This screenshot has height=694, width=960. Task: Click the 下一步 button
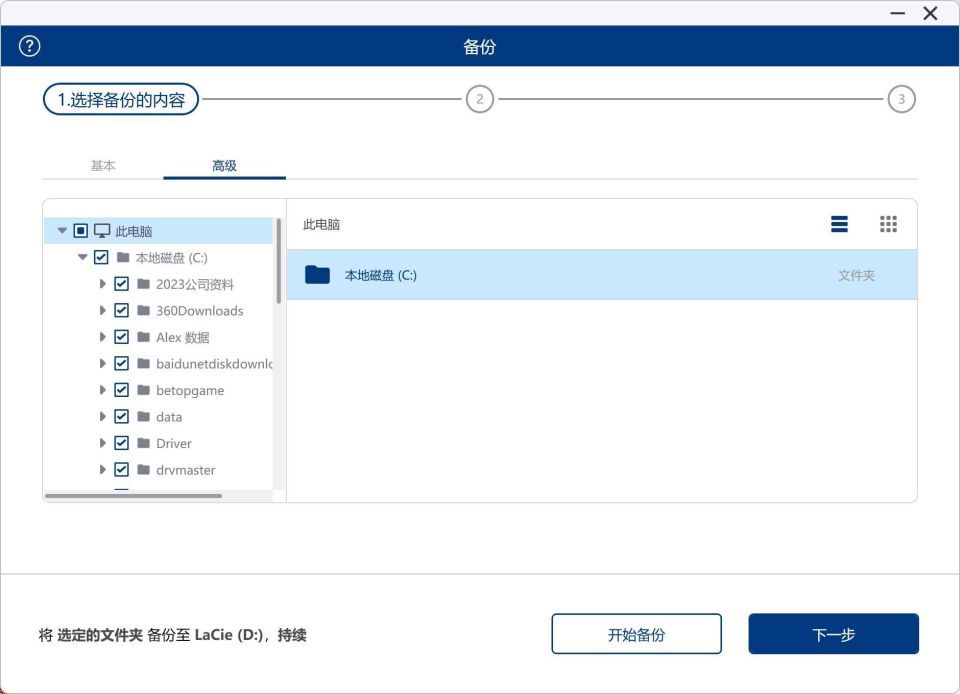(x=833, y=634)
